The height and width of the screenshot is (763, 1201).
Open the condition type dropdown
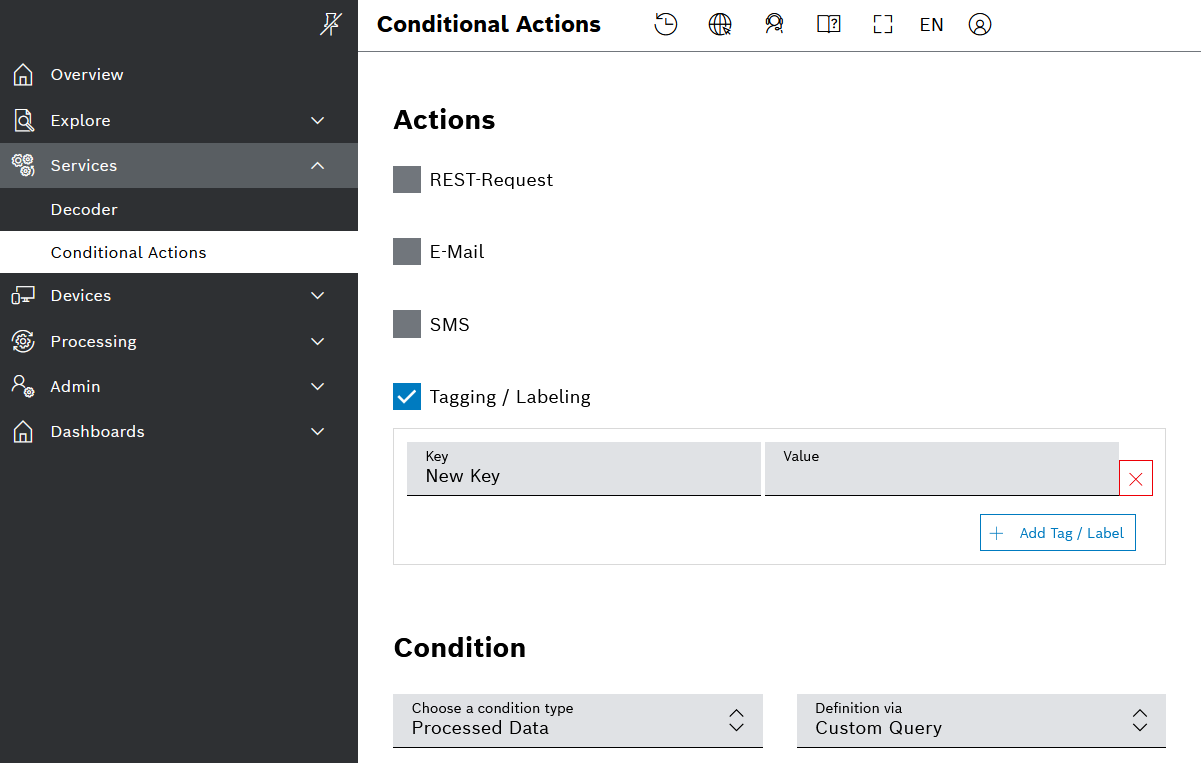click(578, 720)
